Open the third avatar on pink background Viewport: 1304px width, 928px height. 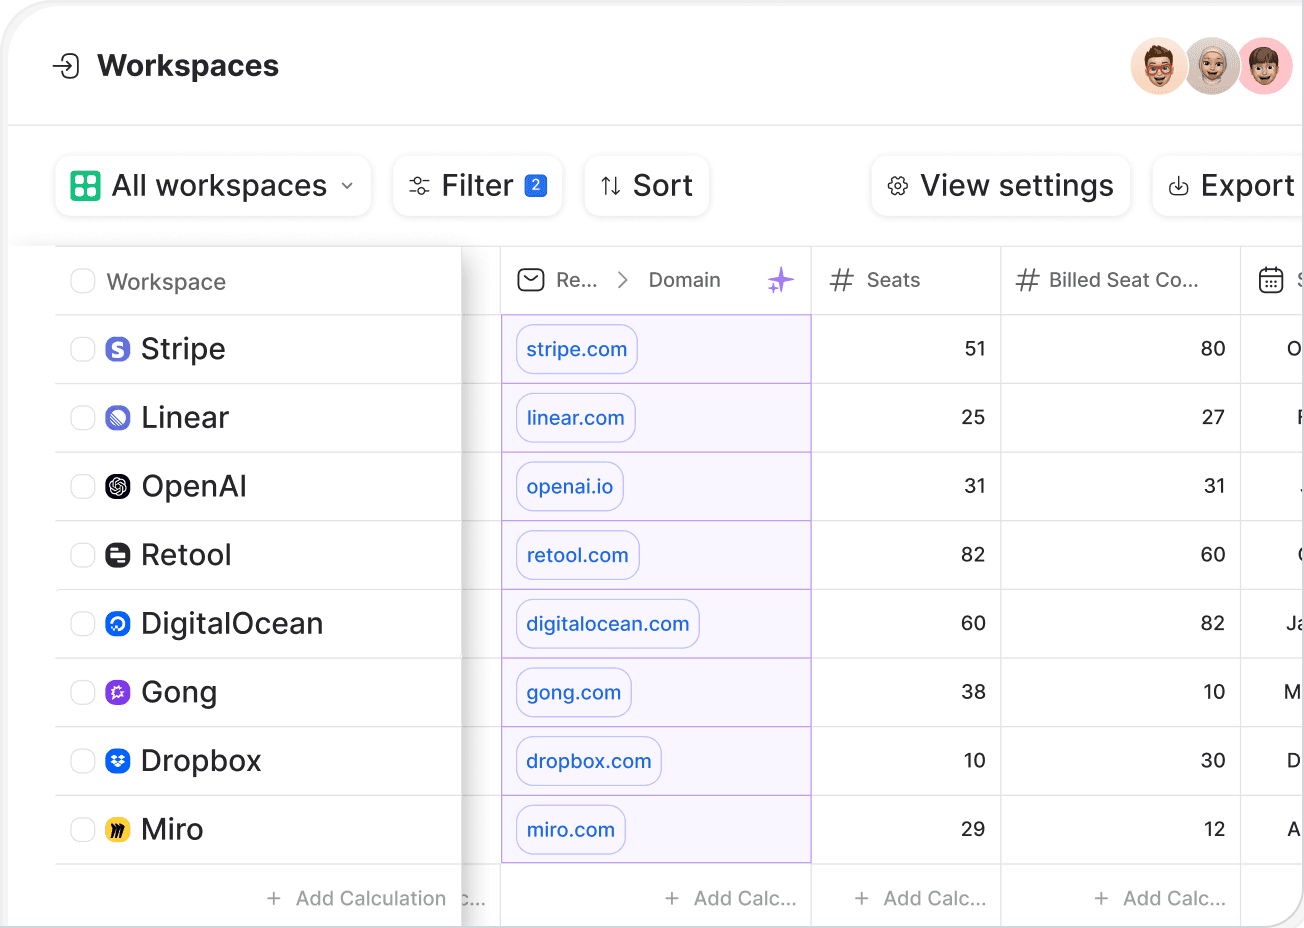click(1265, 66)
